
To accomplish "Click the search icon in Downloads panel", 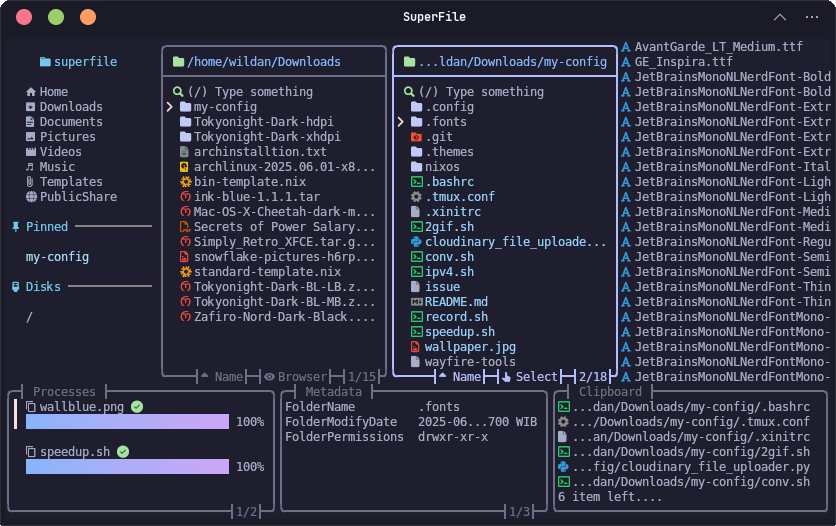I will click(x=178, y=92).
